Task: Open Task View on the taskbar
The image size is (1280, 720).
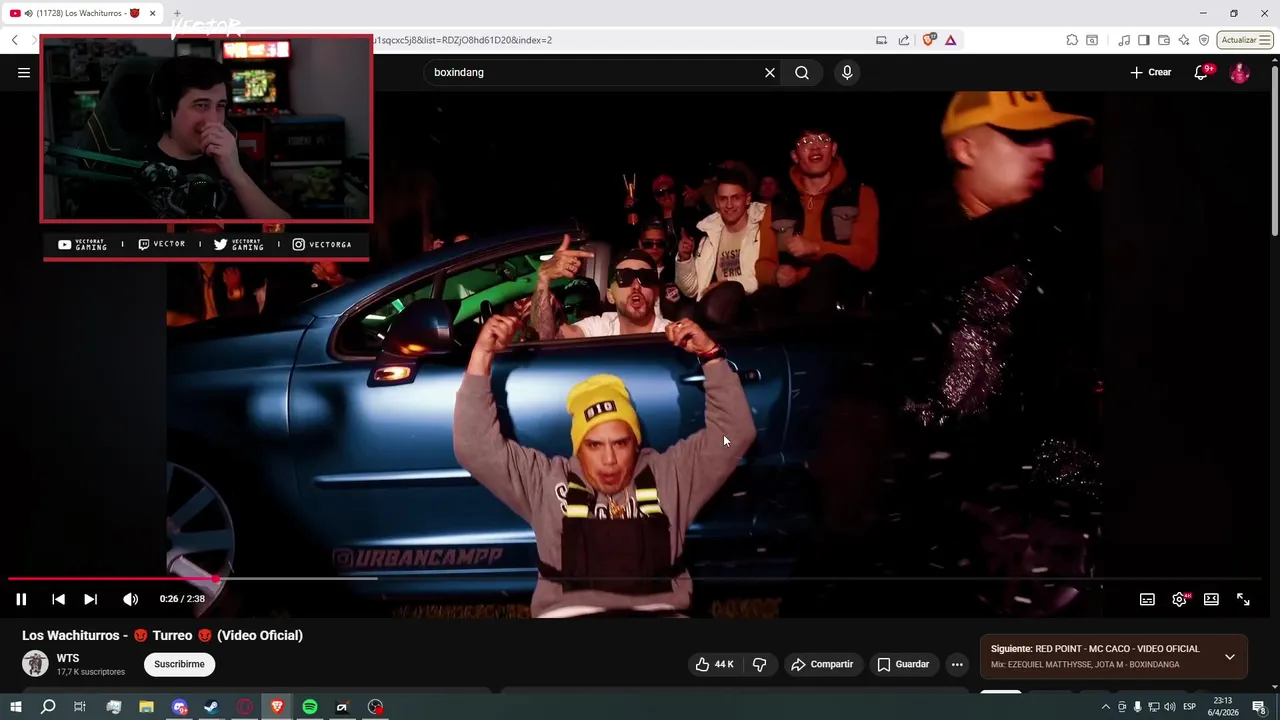Action: pyautogui.click(x=80, y=707)
